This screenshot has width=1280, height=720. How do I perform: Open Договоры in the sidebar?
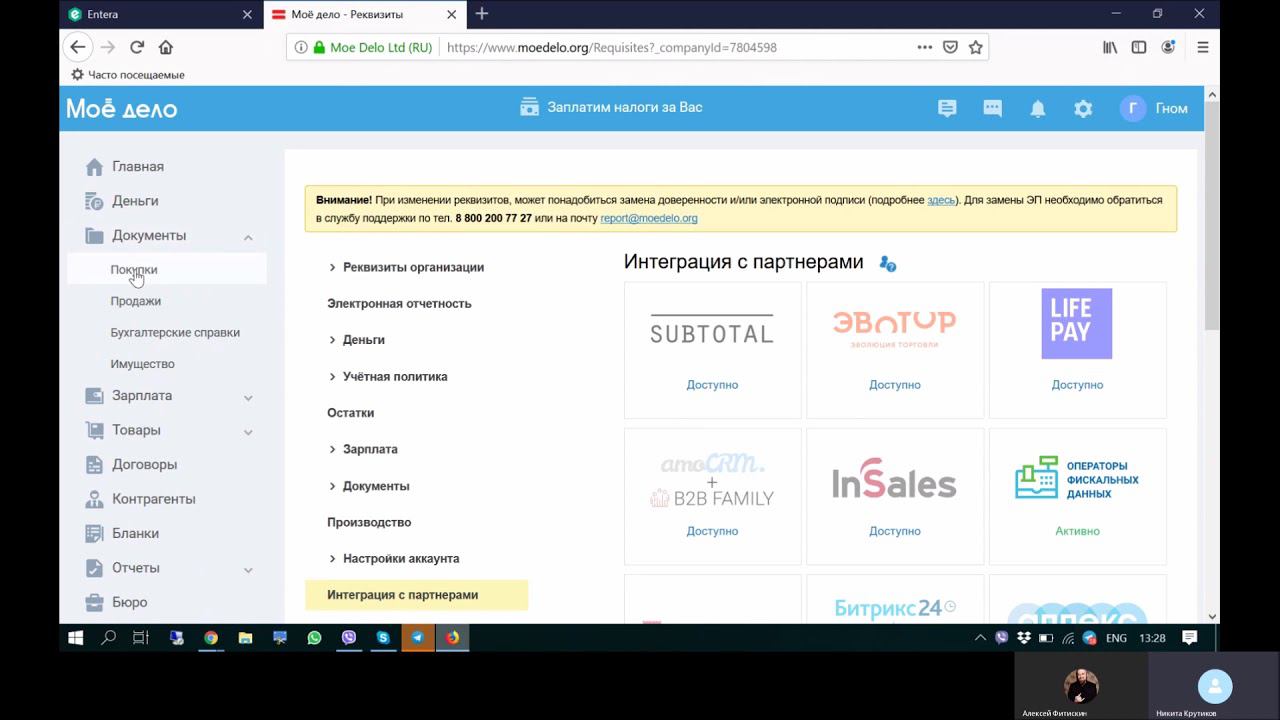click(x=144, y=465)
